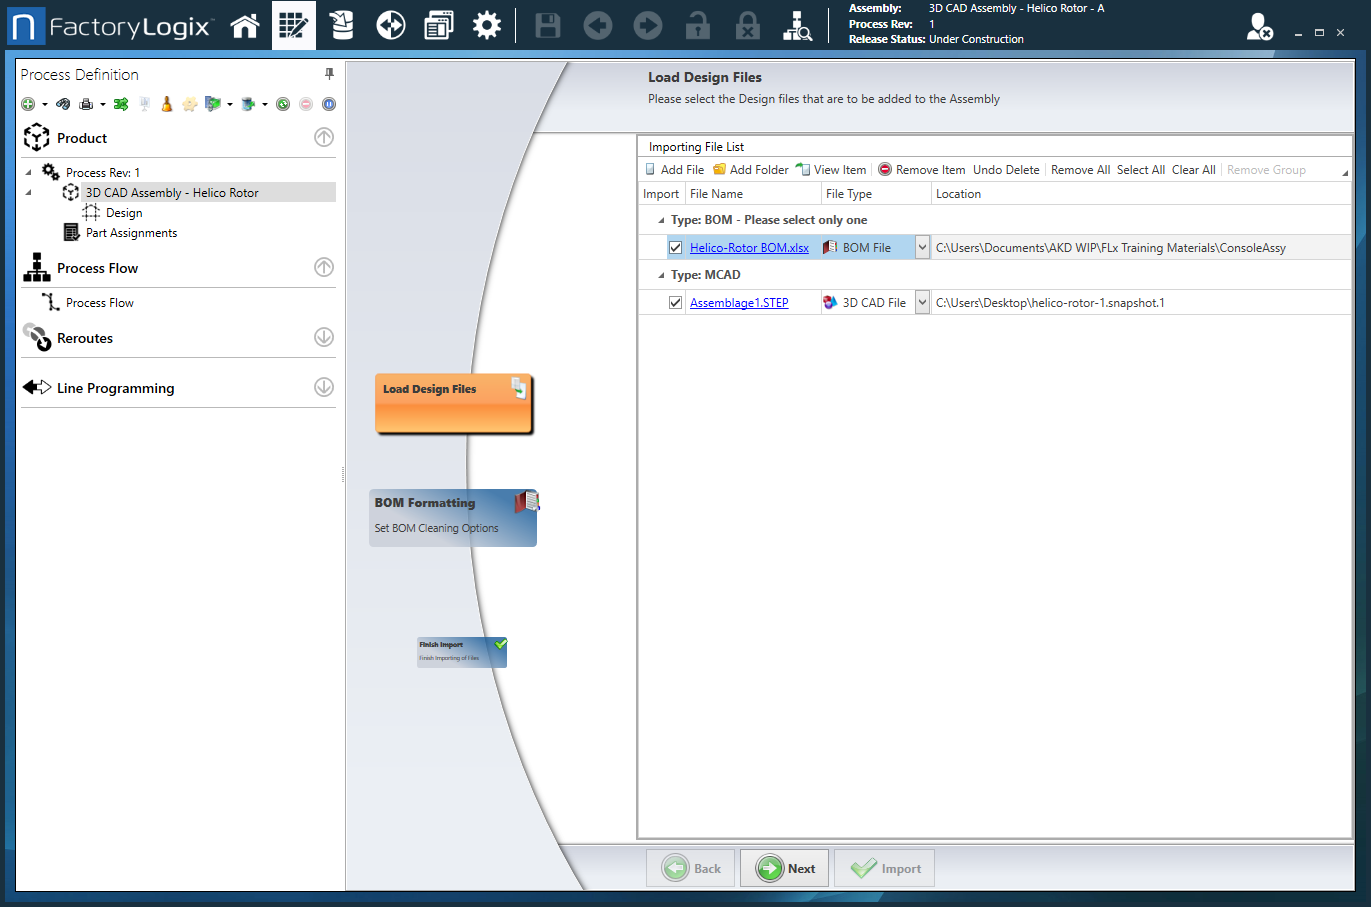The width and height of the screenshot is (1371, 907).
Task: Toggle the Assemblage1.STEP import checkbox
Action: (676, 303)
